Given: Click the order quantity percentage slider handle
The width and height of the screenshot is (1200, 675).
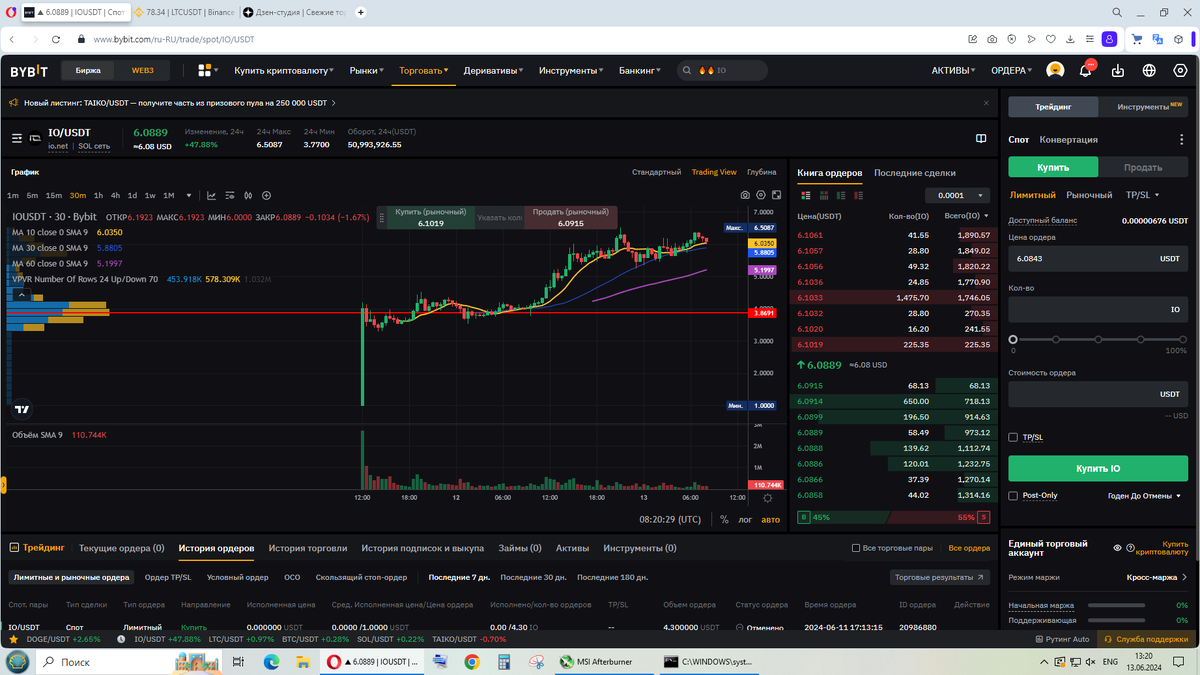Looking at the screenshot, I should coord(1013,340).
